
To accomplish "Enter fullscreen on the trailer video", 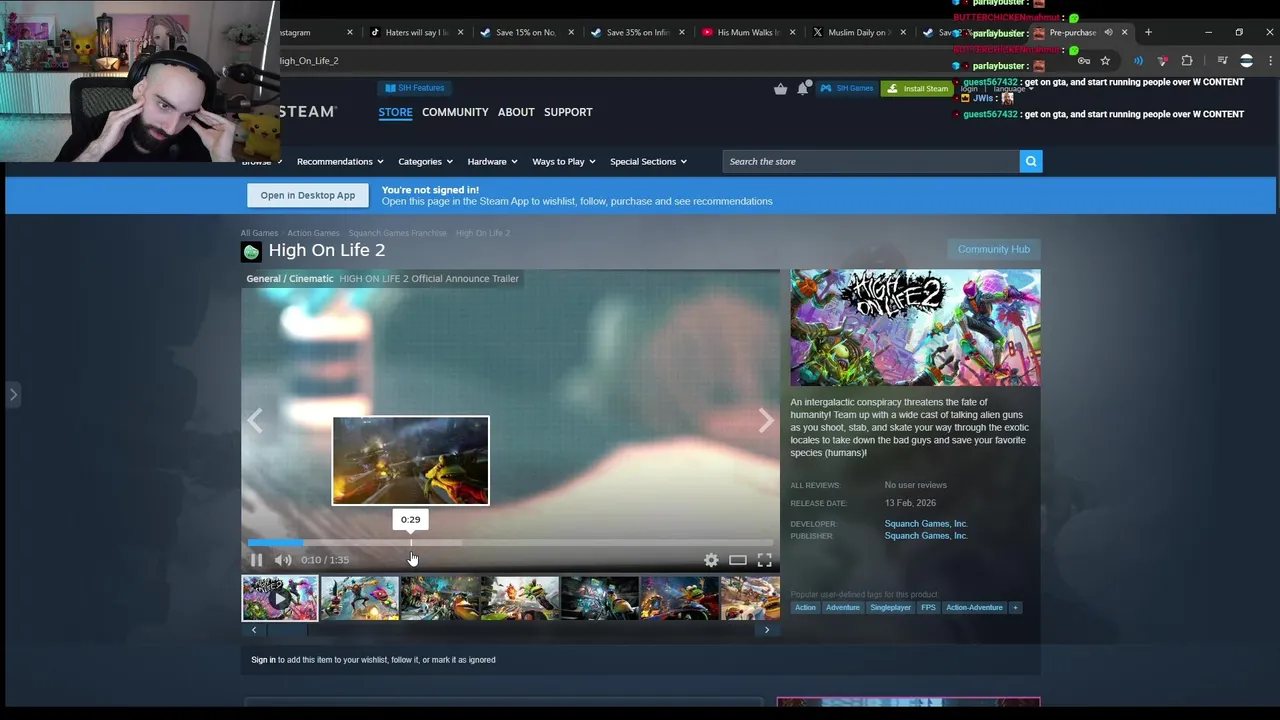I will click(x=764, y=560).
